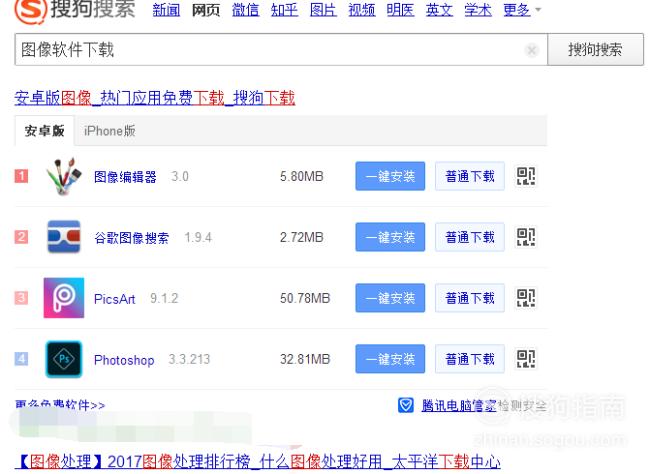Show QR code for PicsArt
This screenshot has width=650, height=474.
click(x=526, y=298)
